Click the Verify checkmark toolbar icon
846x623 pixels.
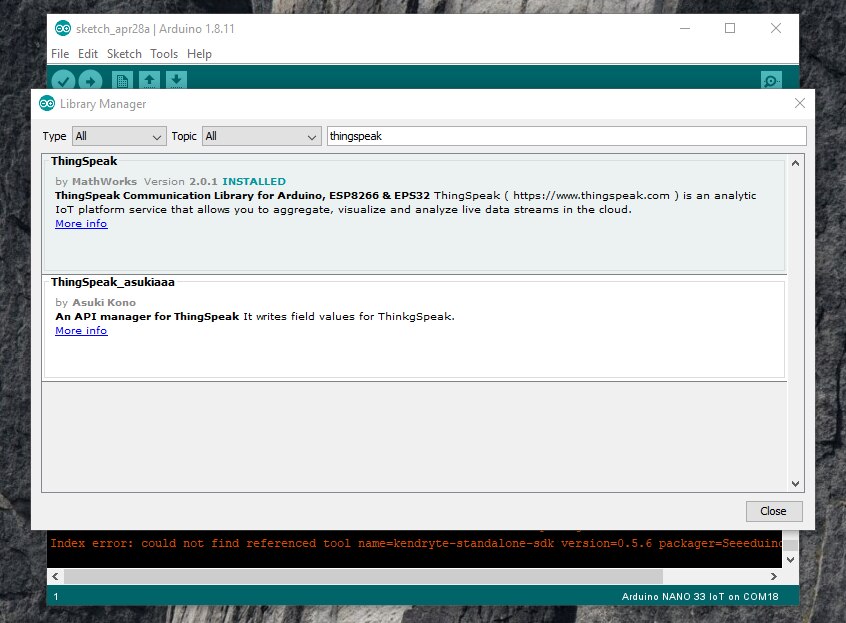(63, 81)
